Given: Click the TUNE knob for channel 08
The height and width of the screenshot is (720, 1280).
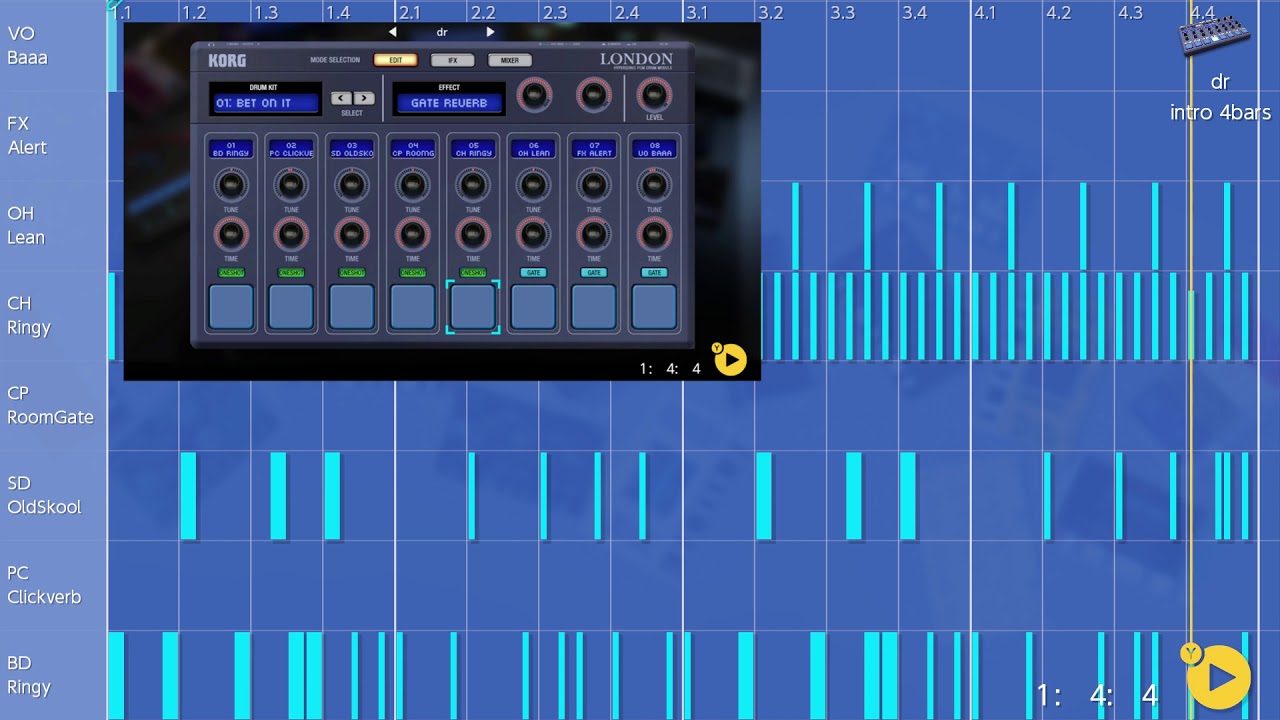Looking at the screenshot, I should (x=654, y=185).
